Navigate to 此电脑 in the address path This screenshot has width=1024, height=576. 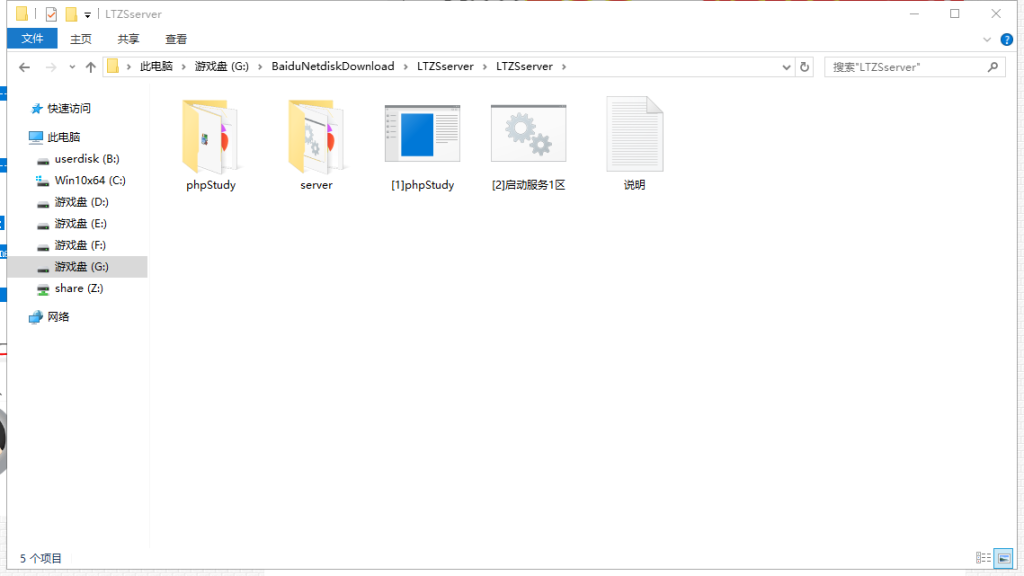coord(156,67)
